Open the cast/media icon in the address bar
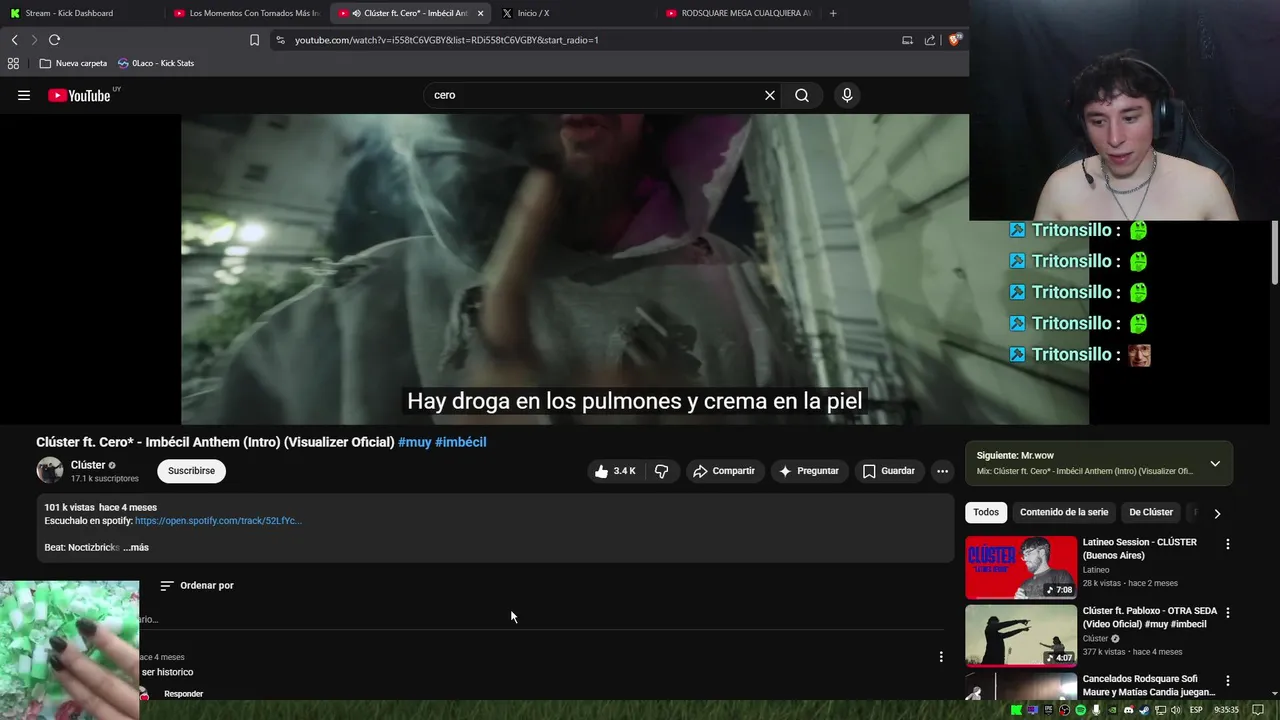 click(907, 40)
